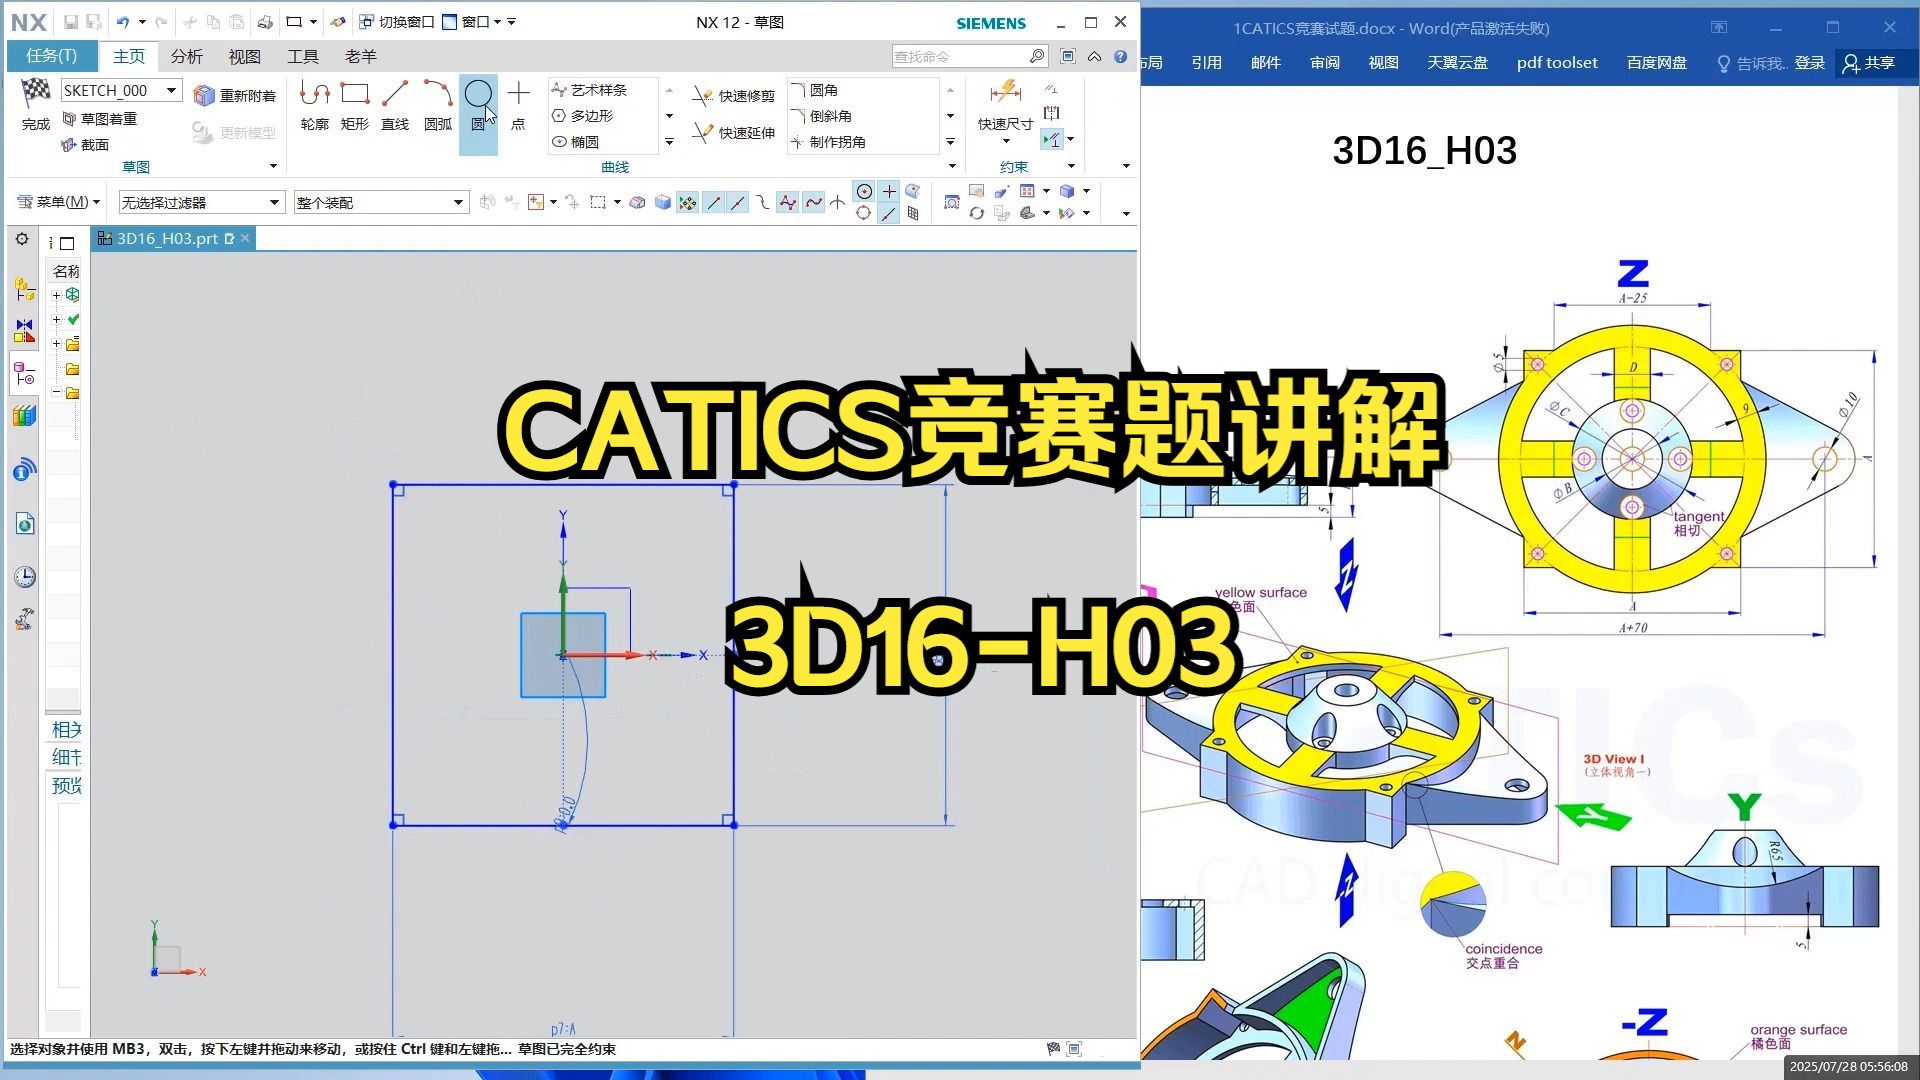Click 制作拐角 (Make Corner) tool
The image size is (1920, 1080).
pyautogui.click(x=829, y=142)
